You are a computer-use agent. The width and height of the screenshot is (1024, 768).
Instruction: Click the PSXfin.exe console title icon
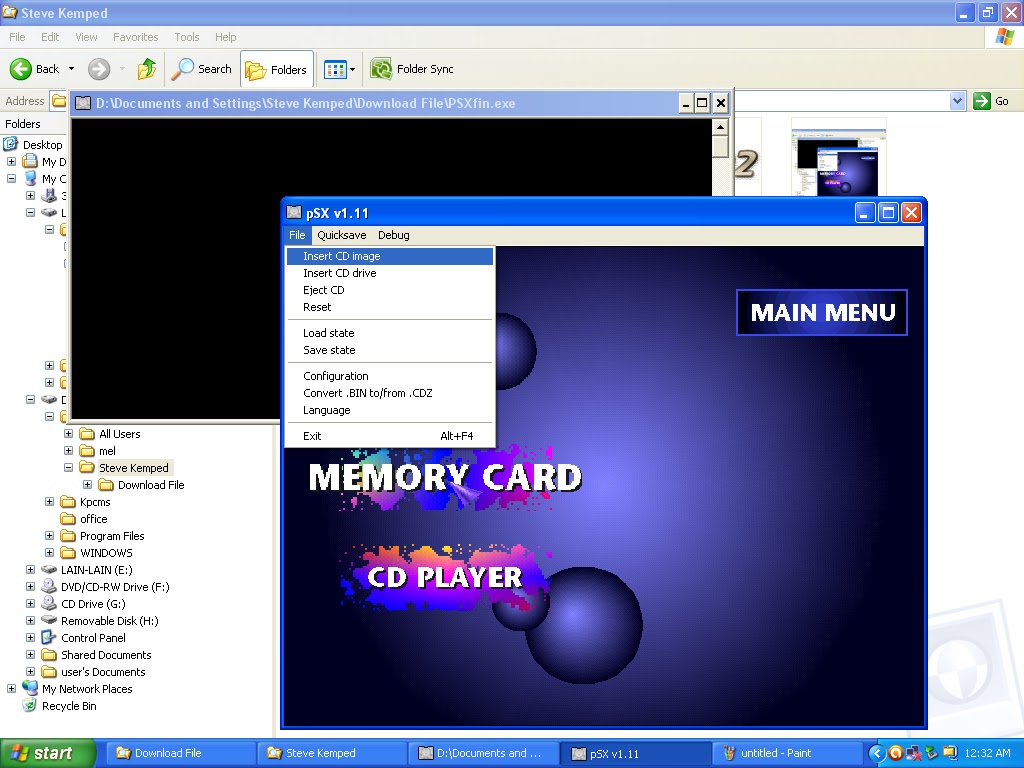pyautogui.click(x=82, y=103)
